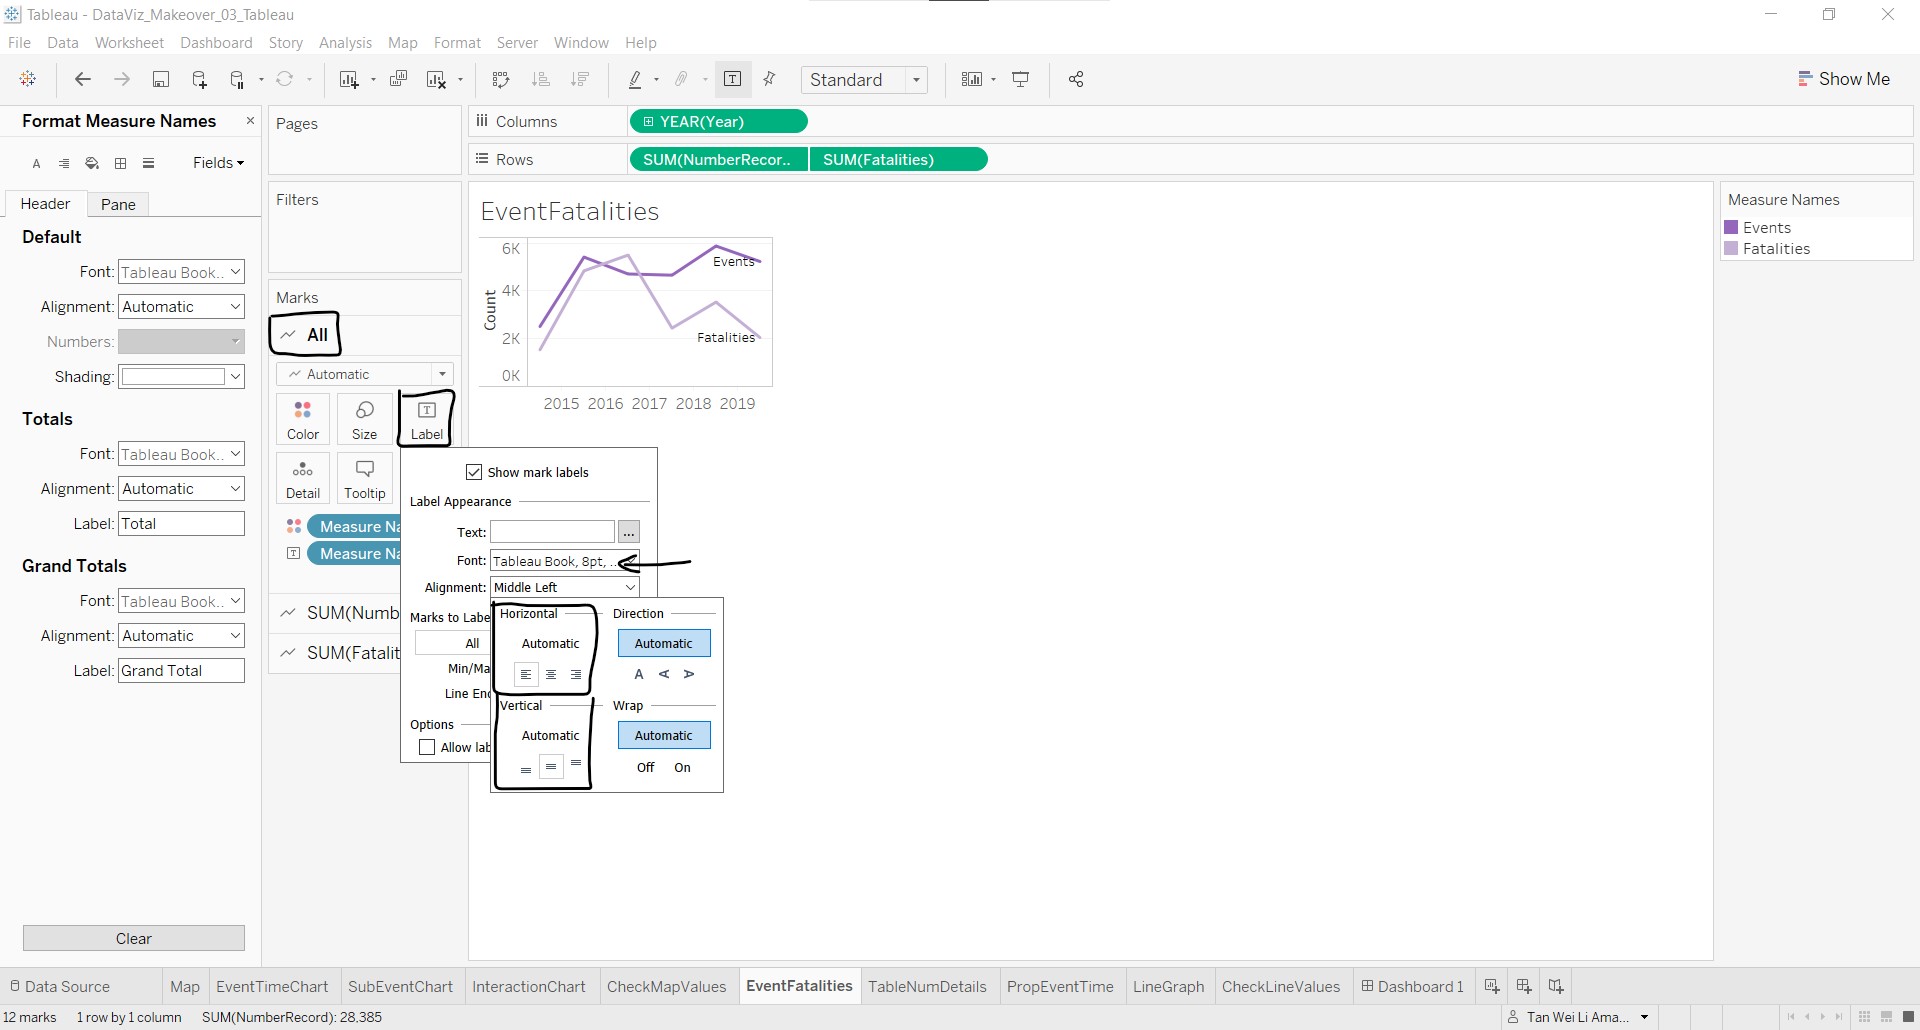Open the Analysis menu
The width and height of the screenshot is (1920, 1030).
345,43
